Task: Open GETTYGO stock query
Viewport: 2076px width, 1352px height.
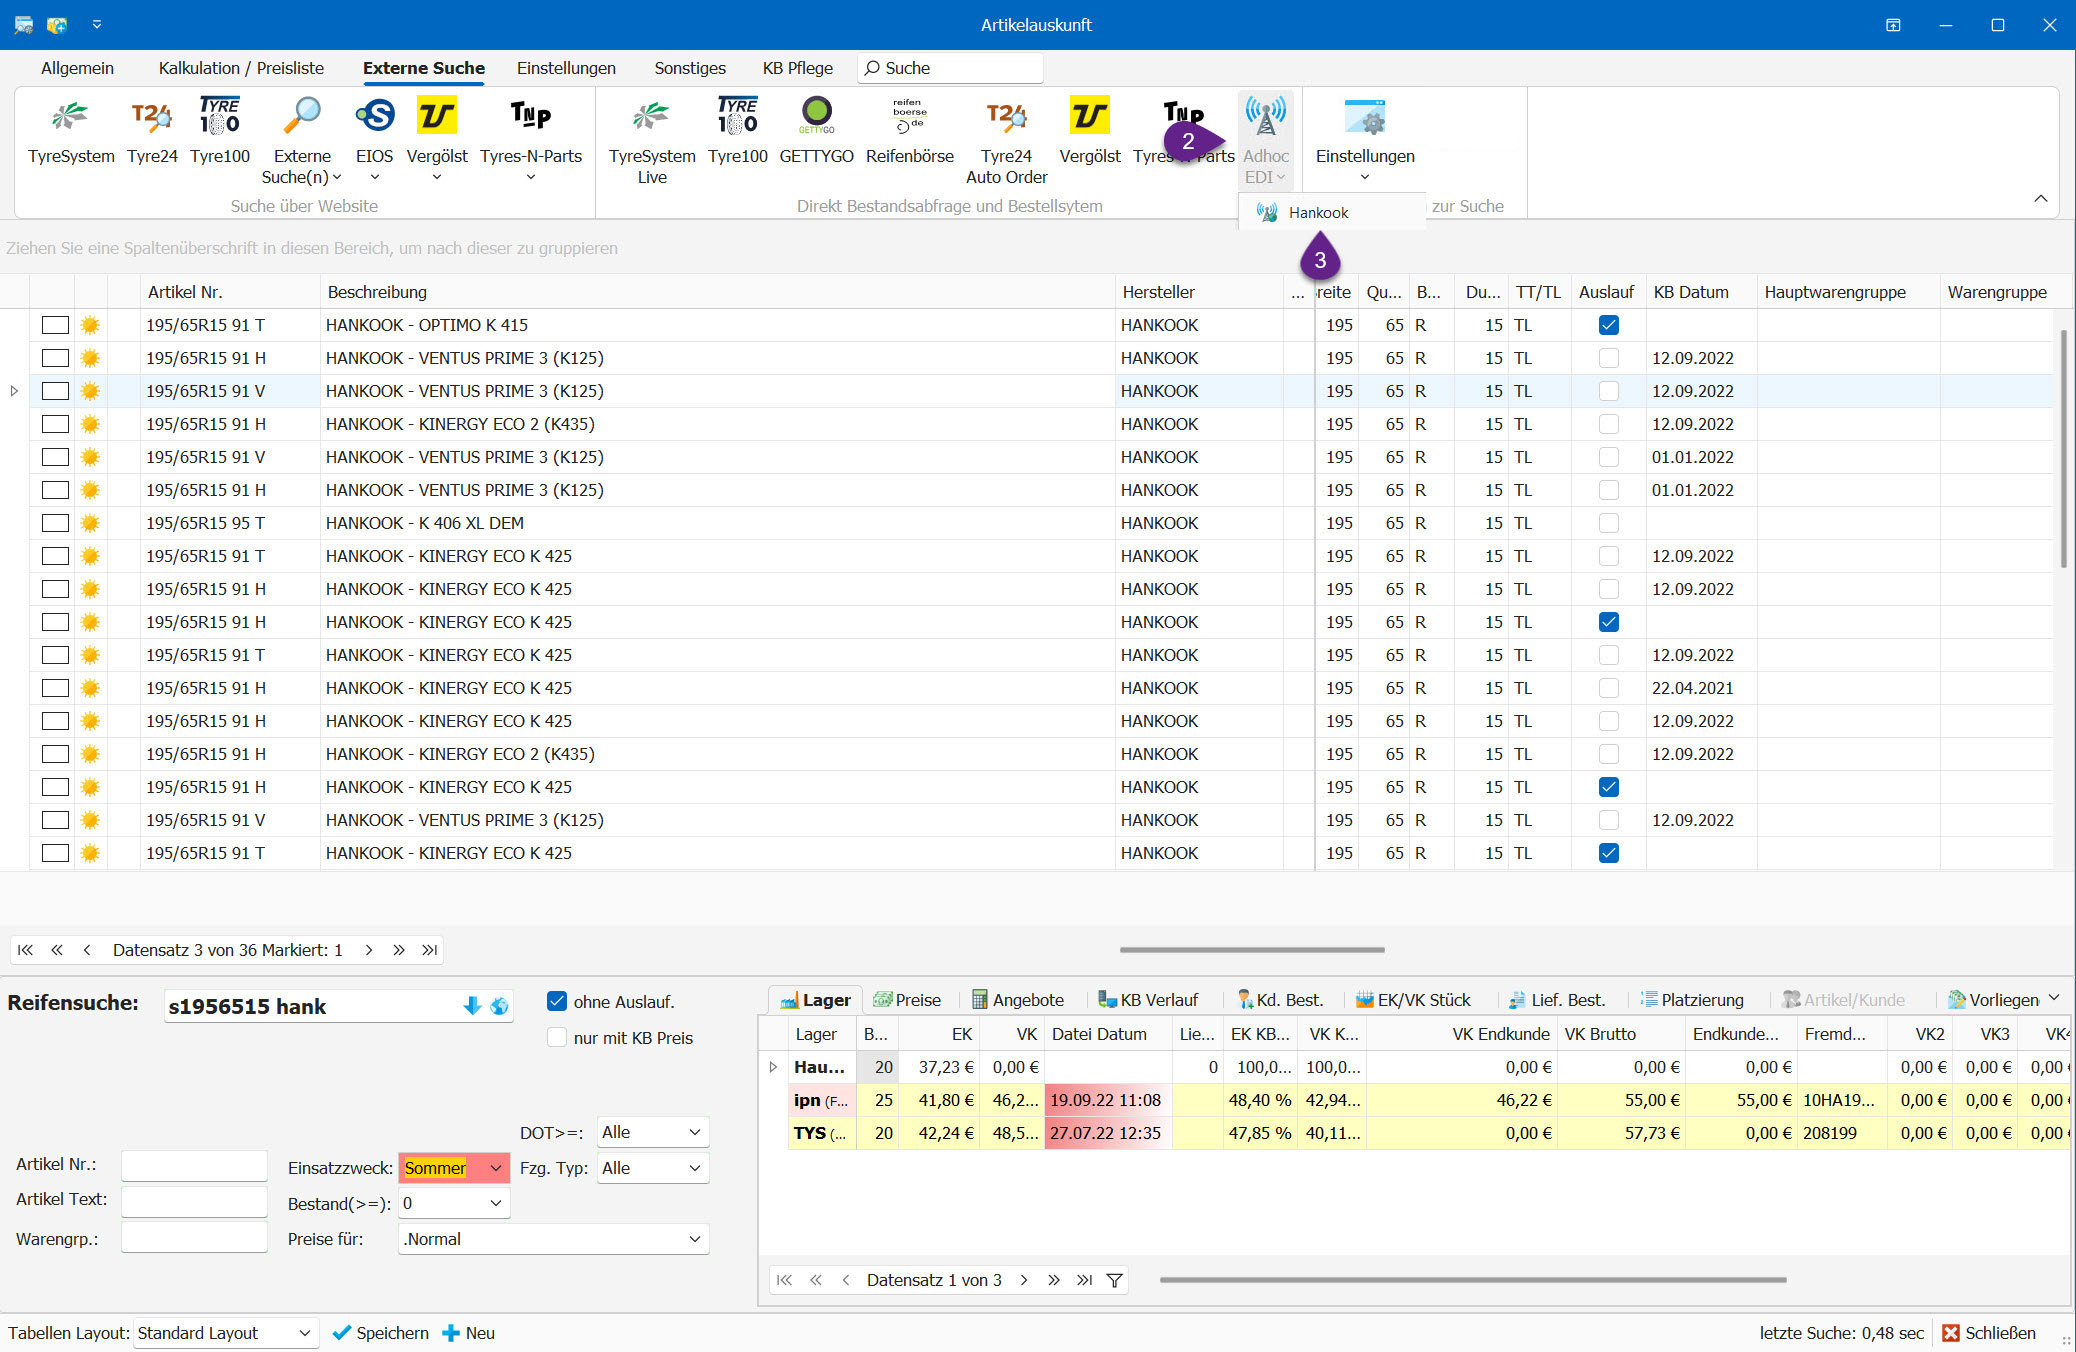Action: (x=817, y=131)
